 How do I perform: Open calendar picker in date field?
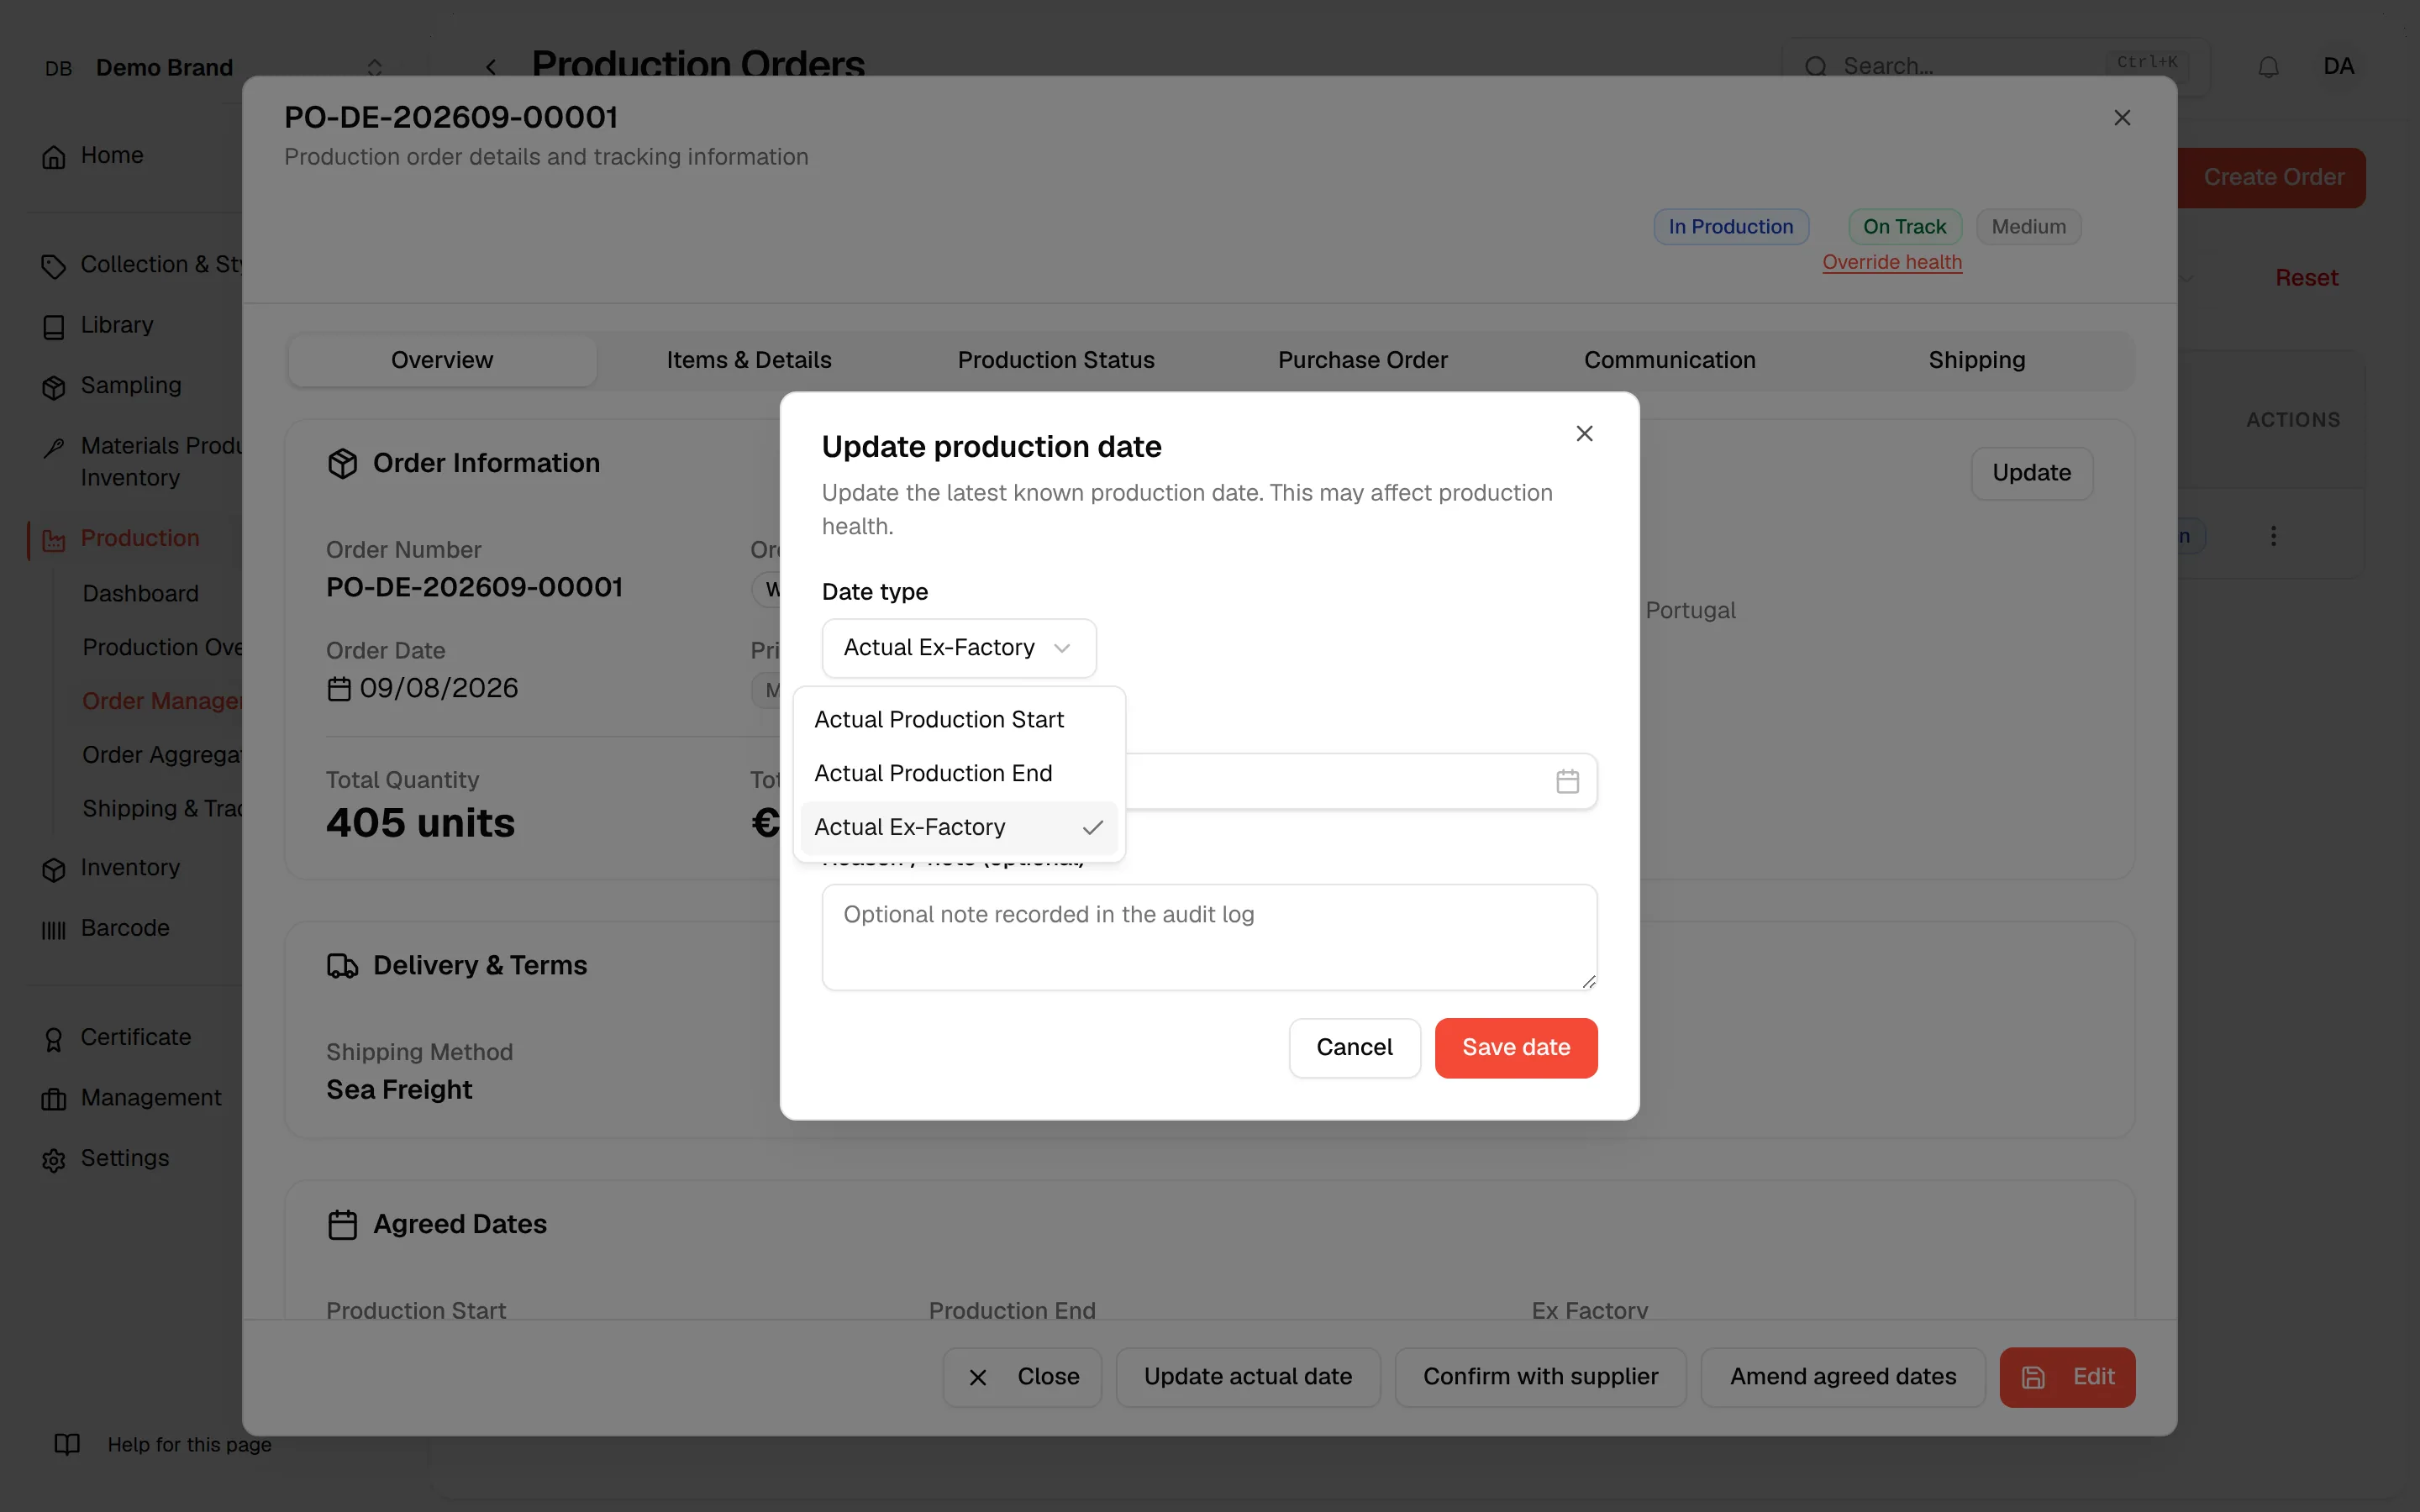1567,781
